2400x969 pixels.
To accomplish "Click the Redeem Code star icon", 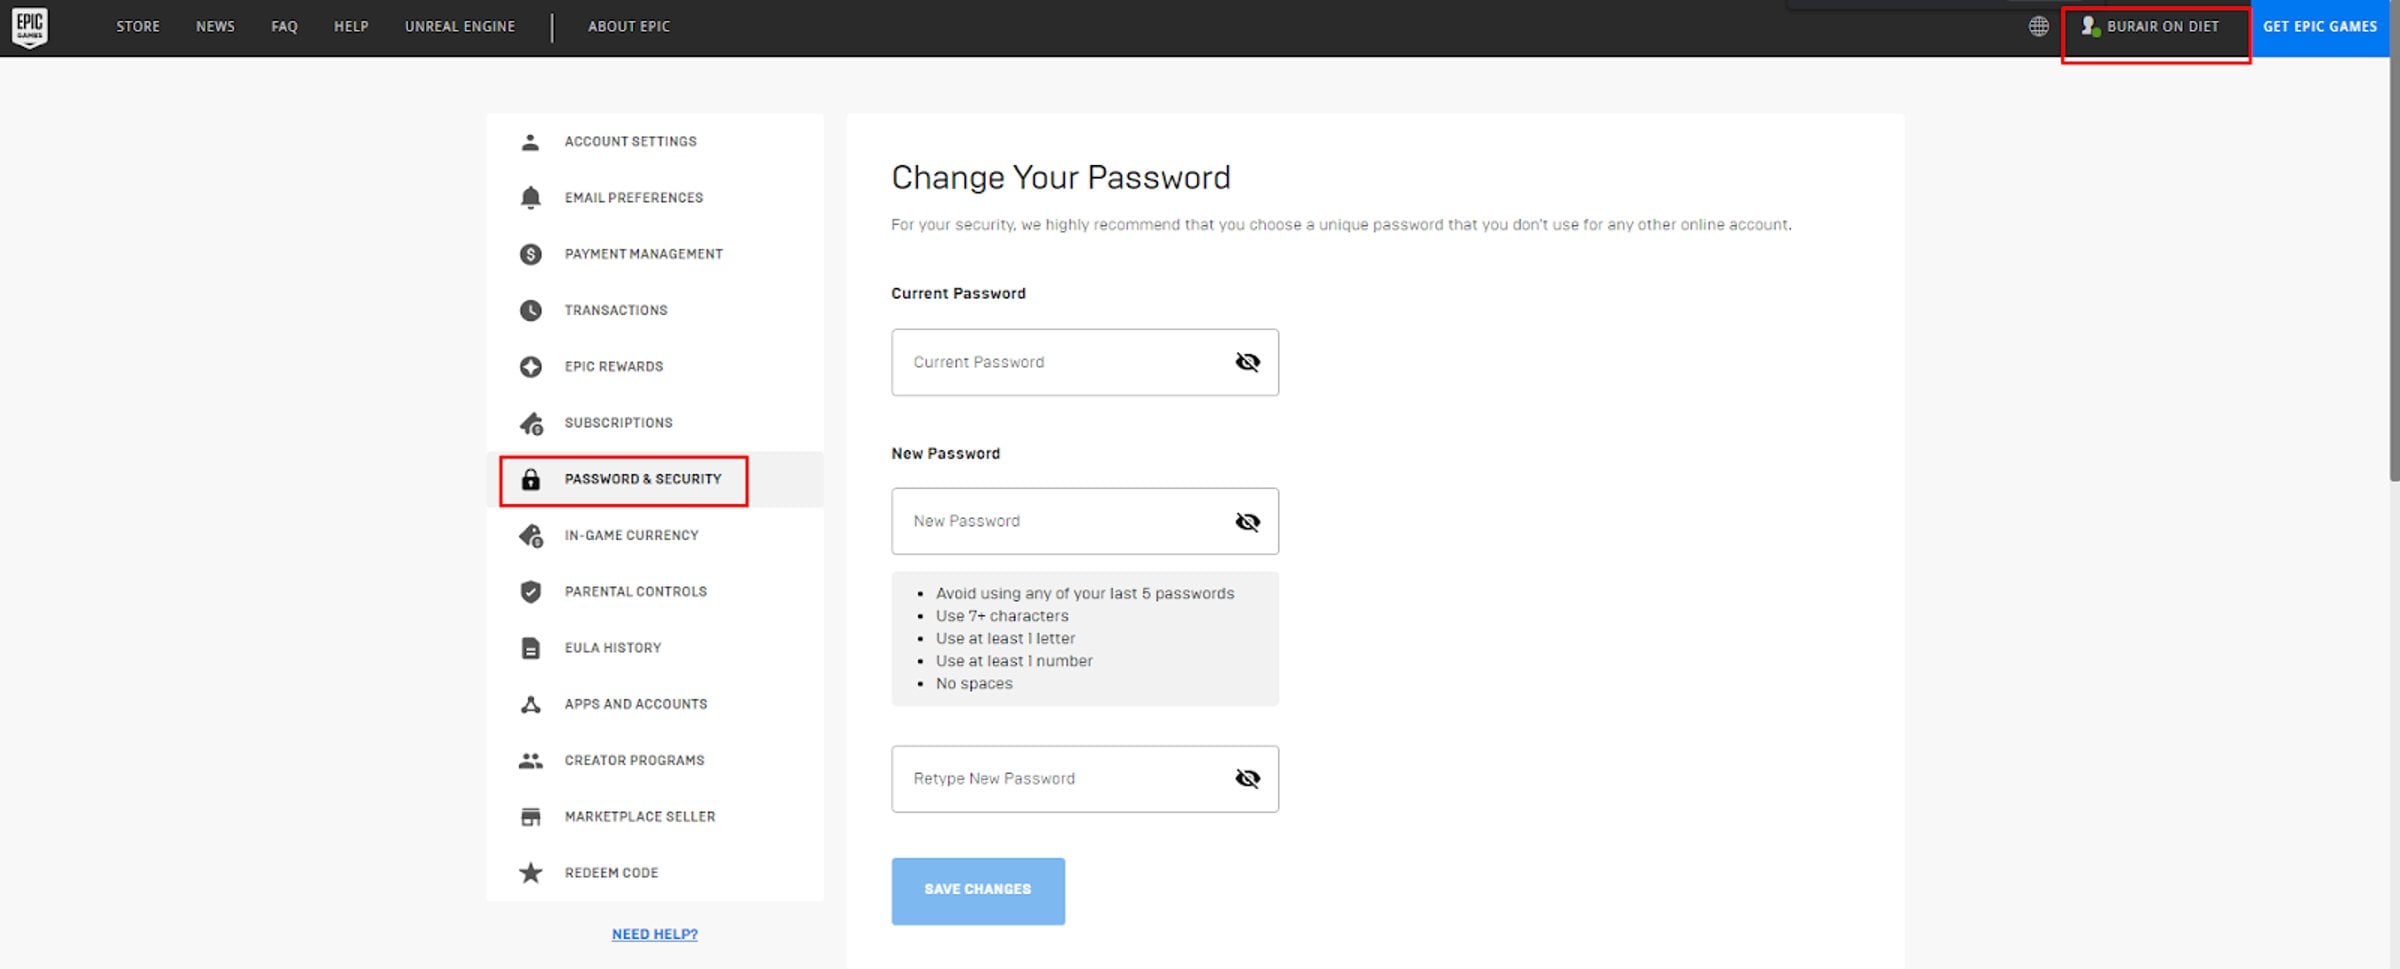I will coord(530,872).
